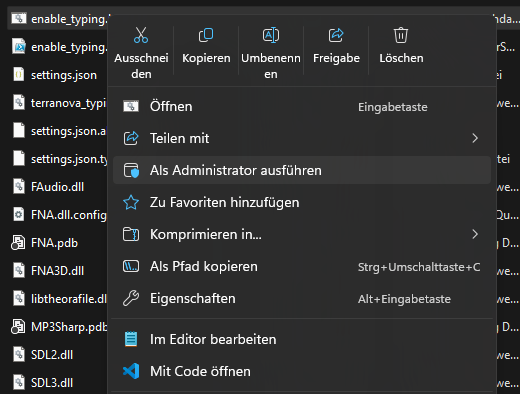Click the FNA.dll.config gear file icon
The image size is (520, 394).
(19, 214)
